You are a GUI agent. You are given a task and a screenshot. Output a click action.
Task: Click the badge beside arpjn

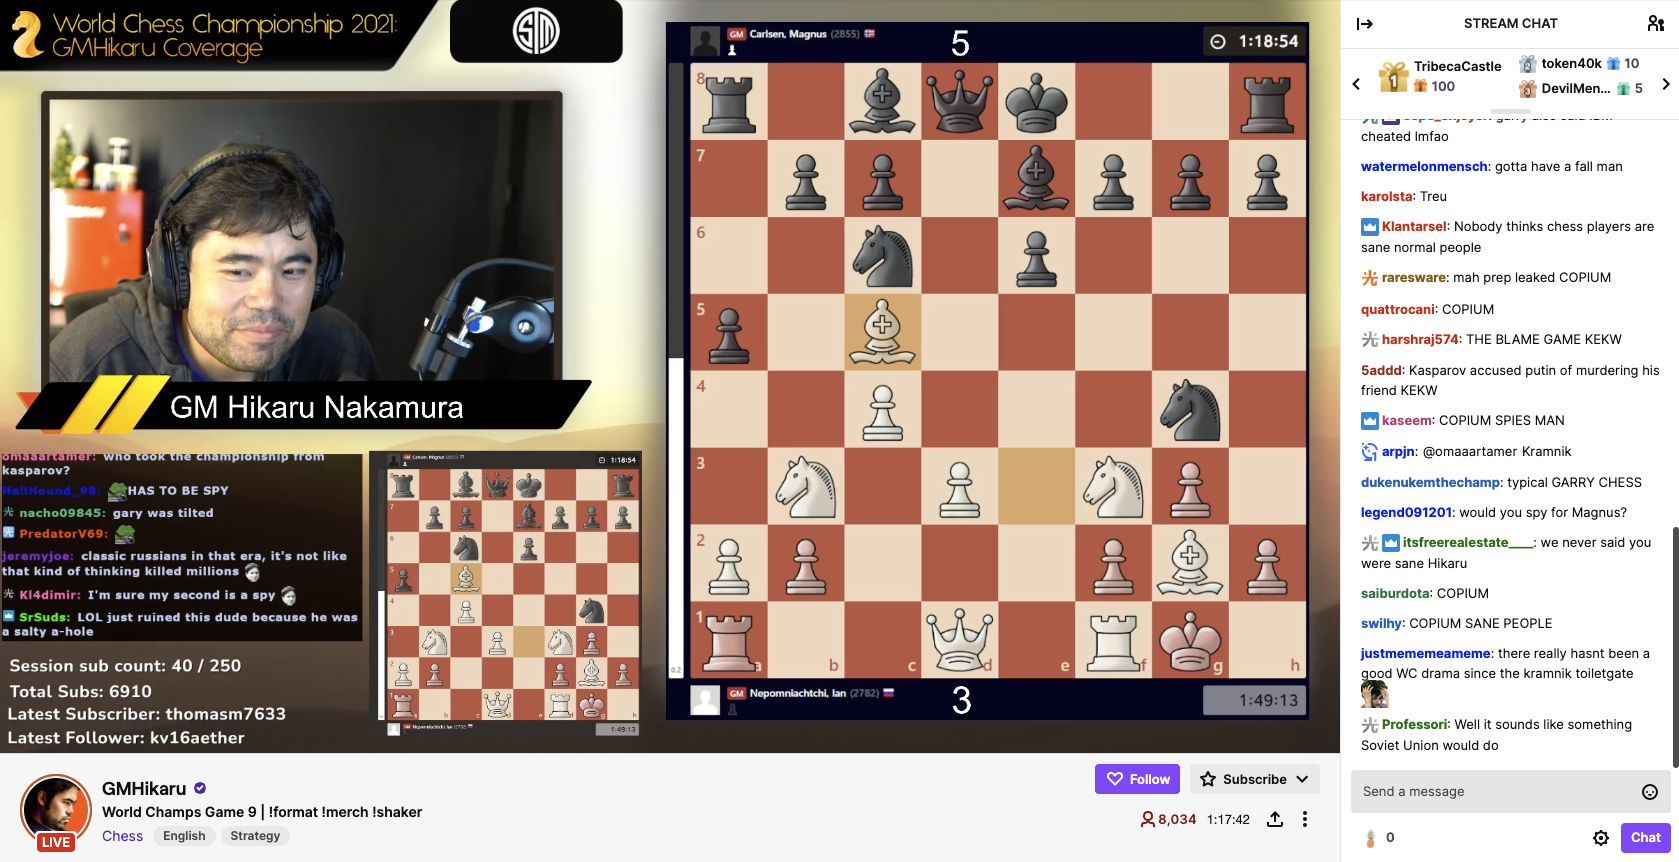click(x=1370, y=452)
